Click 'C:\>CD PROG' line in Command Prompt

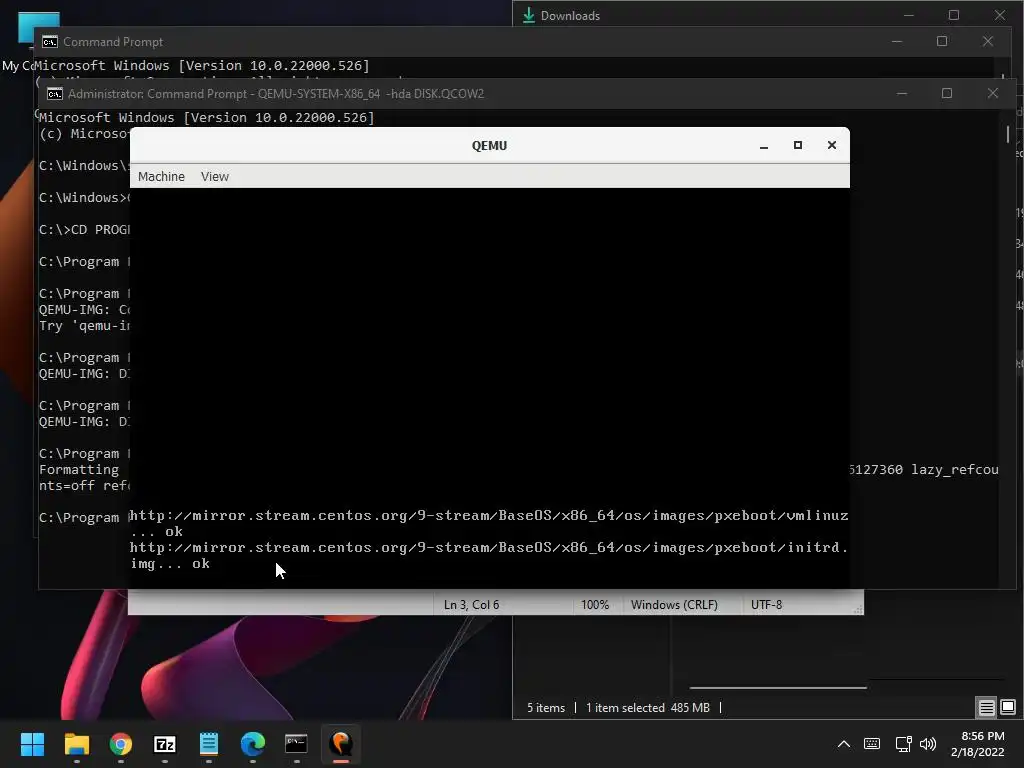[84, 230]
